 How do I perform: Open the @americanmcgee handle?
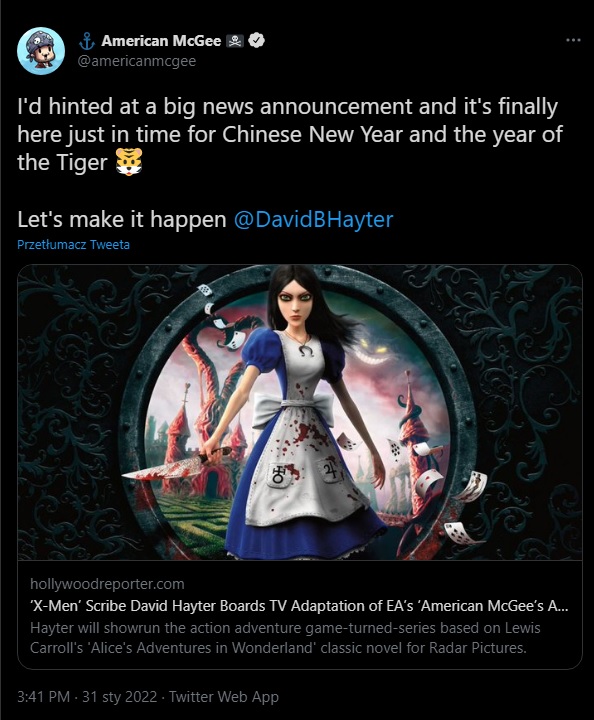pos(137,61)
